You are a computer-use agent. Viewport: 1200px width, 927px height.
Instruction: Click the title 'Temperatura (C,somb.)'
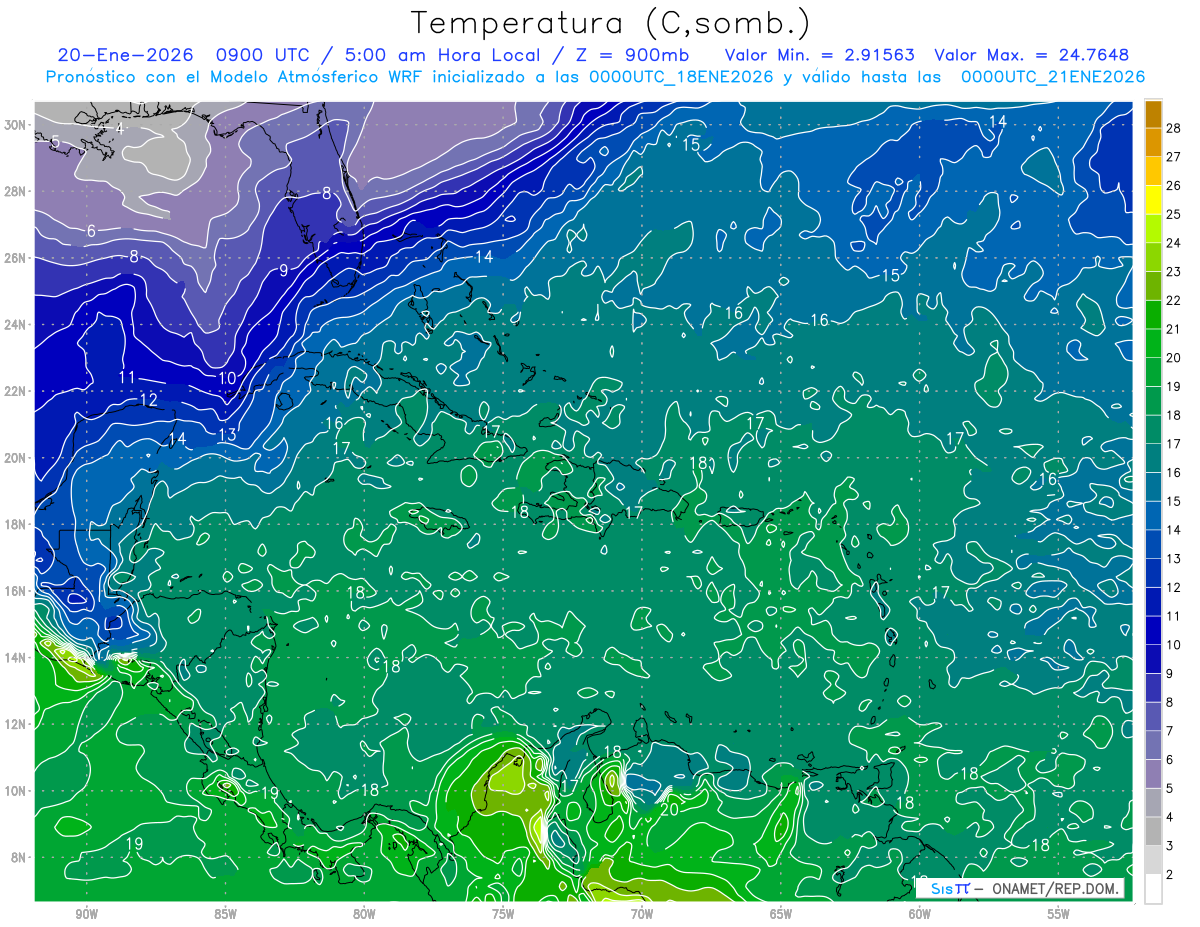(611, 24)
